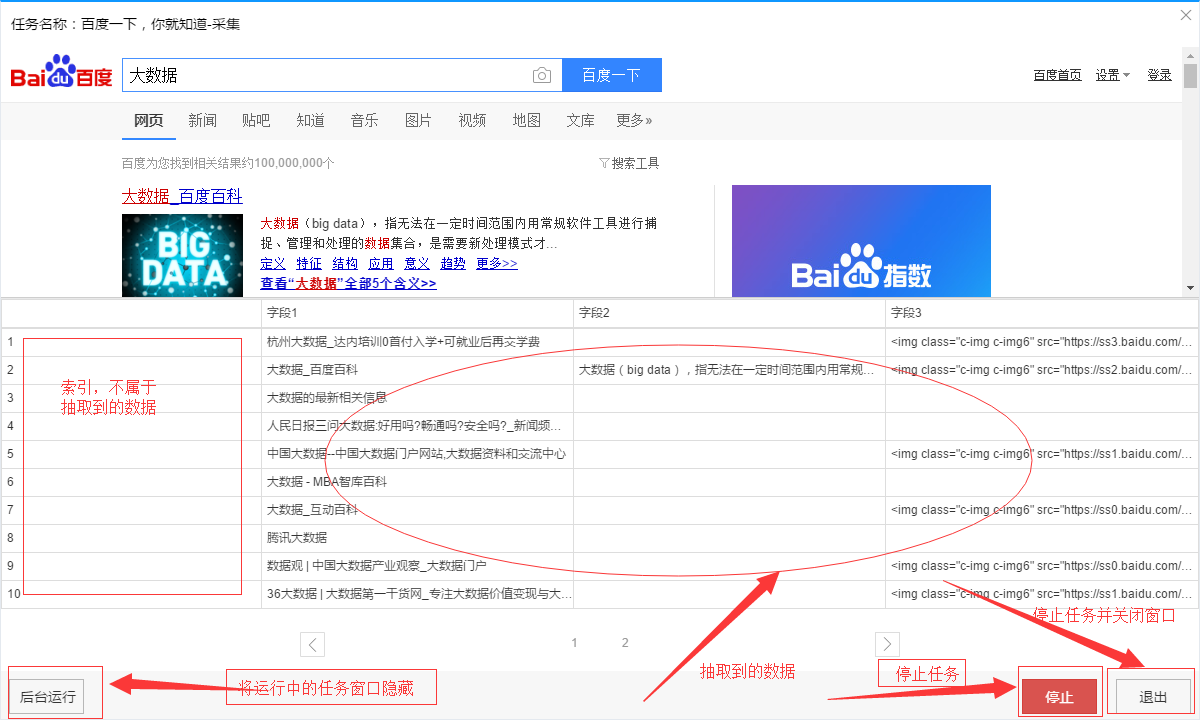Open 更多>> links in encyclopedia result
The image size is (1200, 720).
pos(496,263)
